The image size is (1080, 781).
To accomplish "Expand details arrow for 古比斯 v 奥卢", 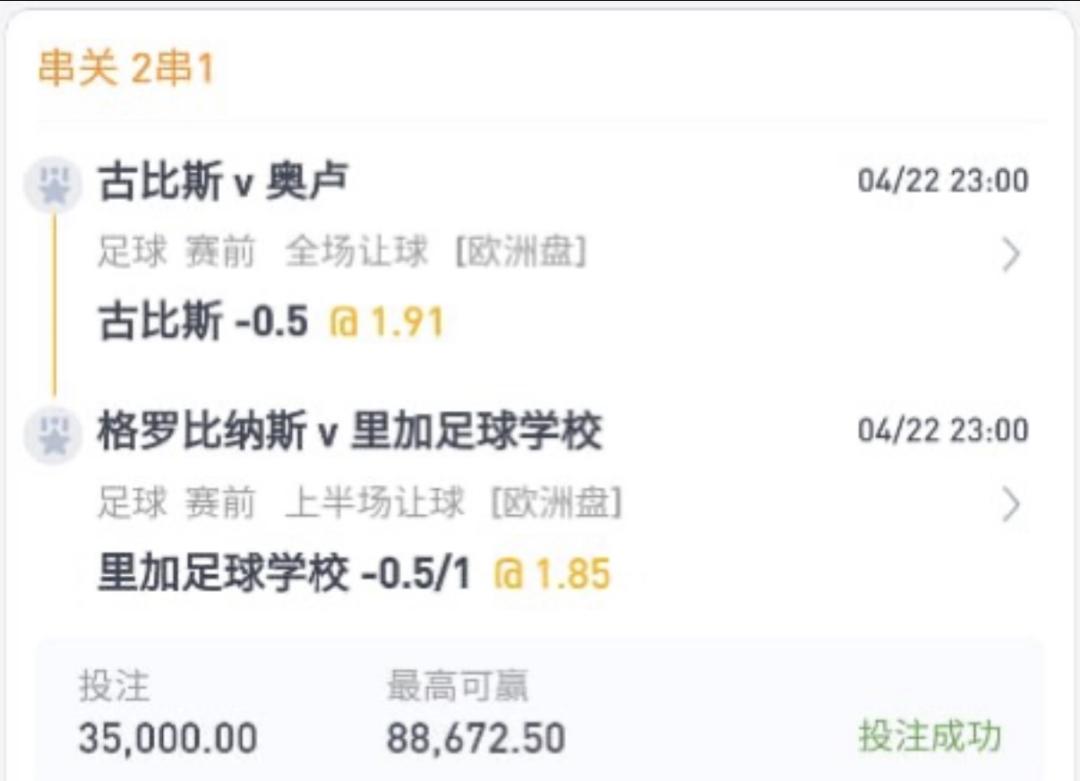I will click(1011, 255).
